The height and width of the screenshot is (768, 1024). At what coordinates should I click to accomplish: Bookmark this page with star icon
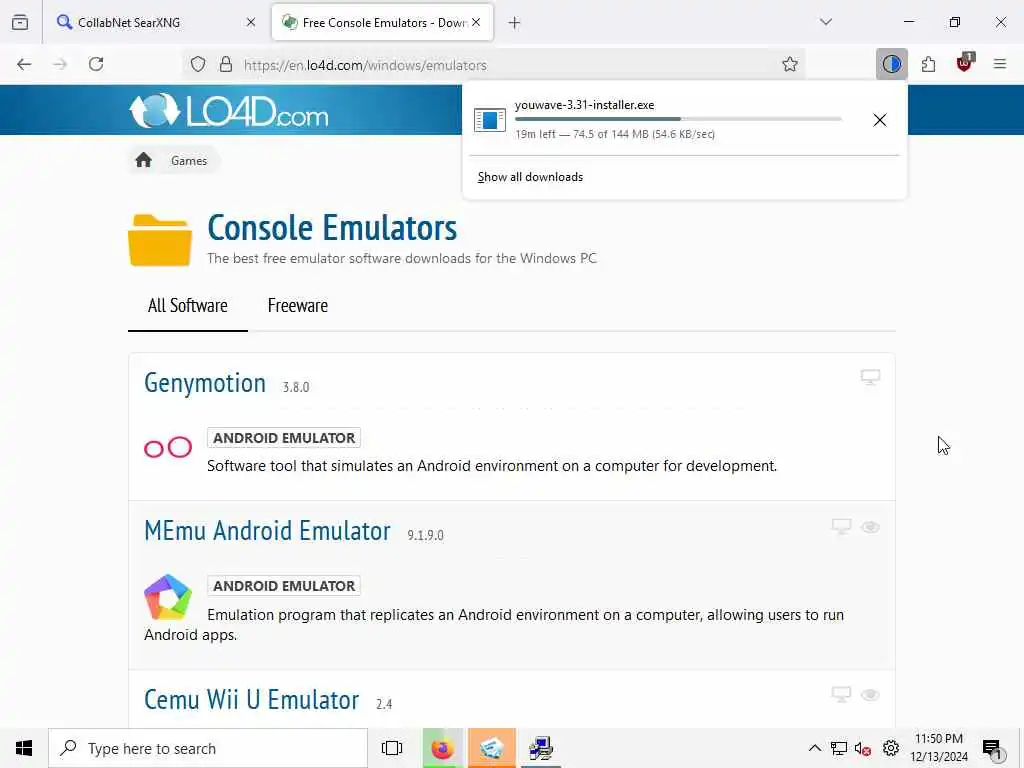tap(790, 64)
